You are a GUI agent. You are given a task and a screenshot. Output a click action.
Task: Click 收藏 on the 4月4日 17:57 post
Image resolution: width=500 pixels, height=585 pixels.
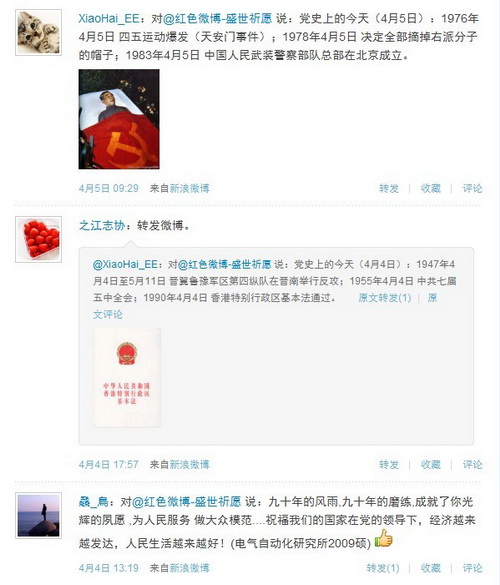431,464
